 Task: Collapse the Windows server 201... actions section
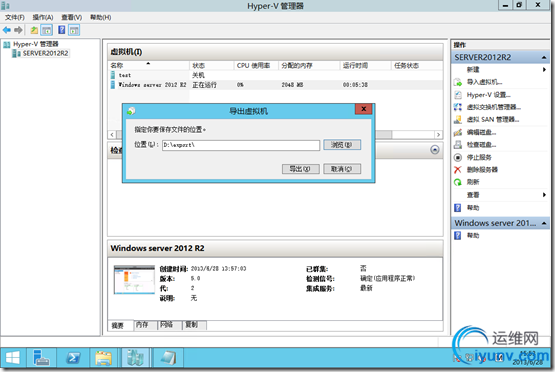544,223
